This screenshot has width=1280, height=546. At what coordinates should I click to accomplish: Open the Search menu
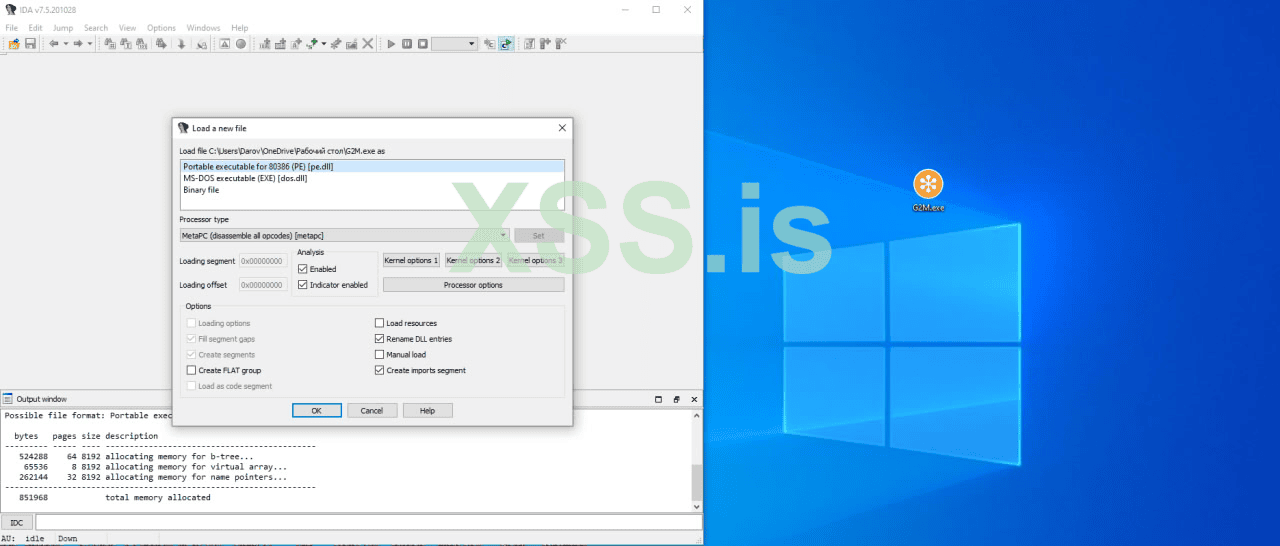tap(96, 28)
